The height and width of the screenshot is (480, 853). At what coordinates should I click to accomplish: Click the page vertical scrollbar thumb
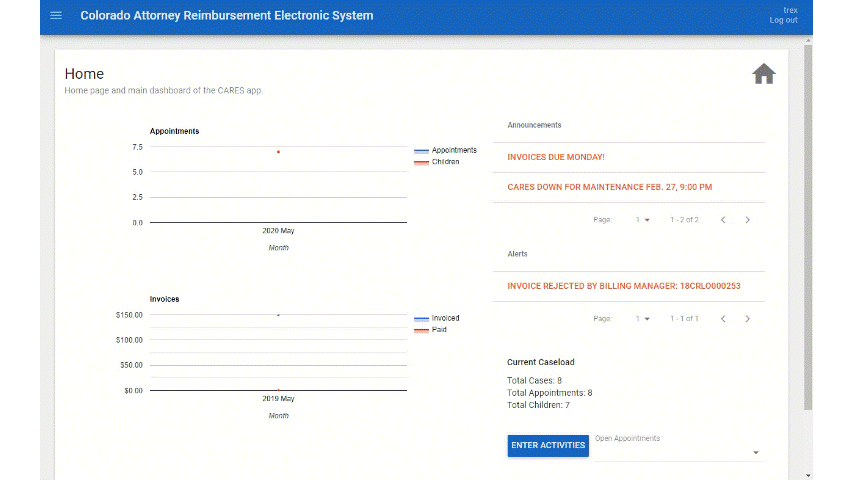pos(808,227)
